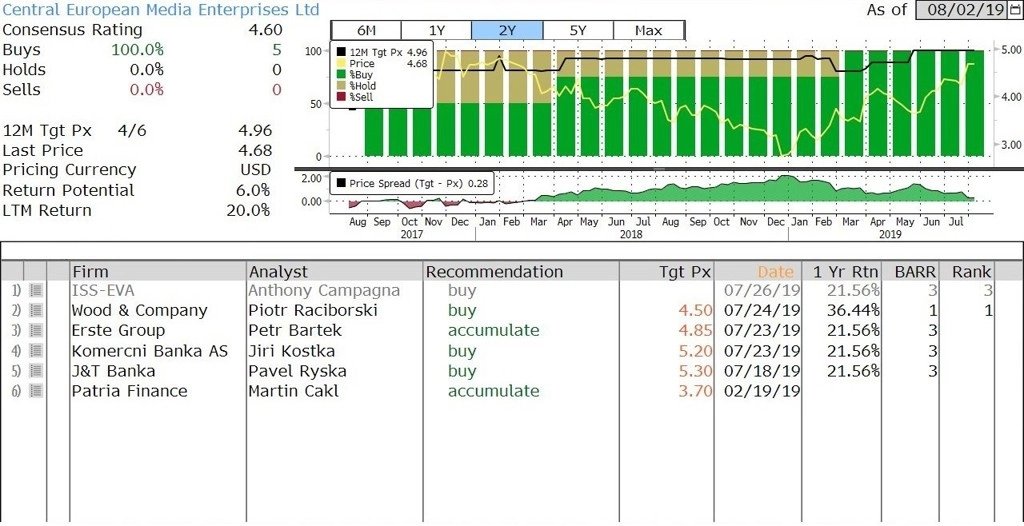Image resolution: width=1024 pixels, height=526 pixels.
Task: Click analyst Piotr Raciborski
Action: (313, 310)
